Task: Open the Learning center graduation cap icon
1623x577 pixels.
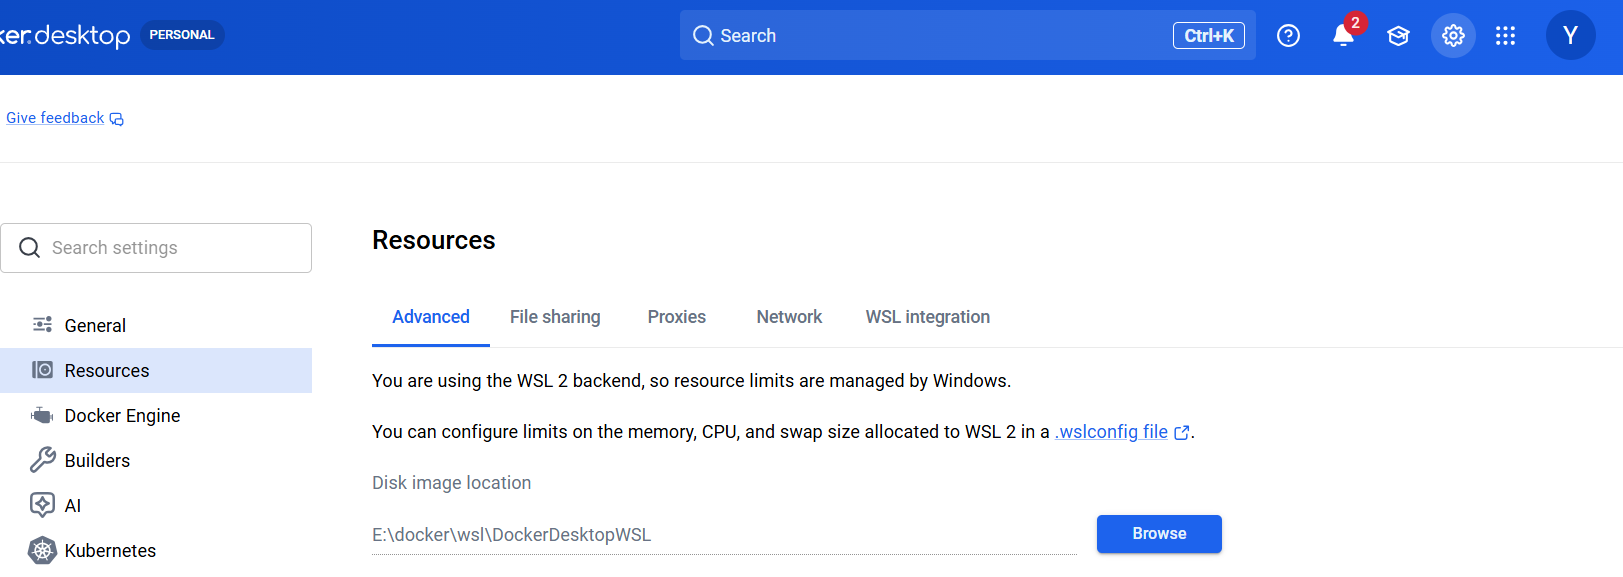Action: coord(1398,36)
